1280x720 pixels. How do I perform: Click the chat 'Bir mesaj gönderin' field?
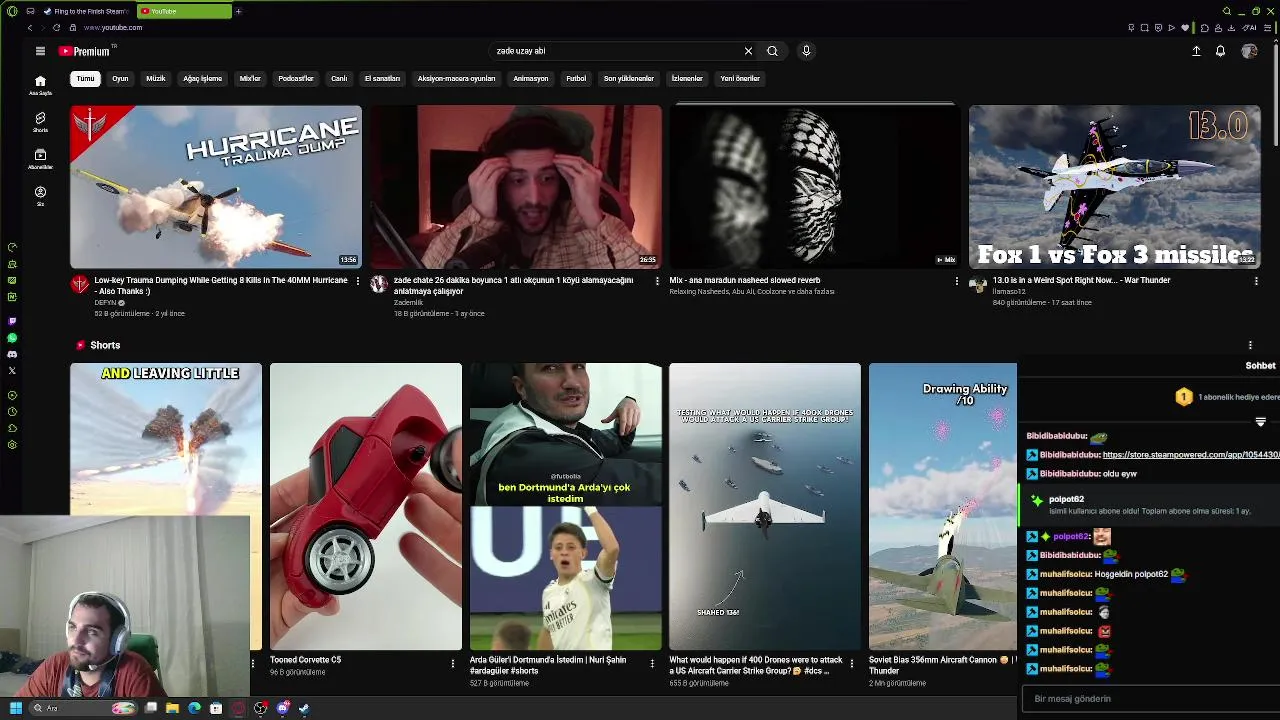pyautogui.click(x=1150, y=699)
